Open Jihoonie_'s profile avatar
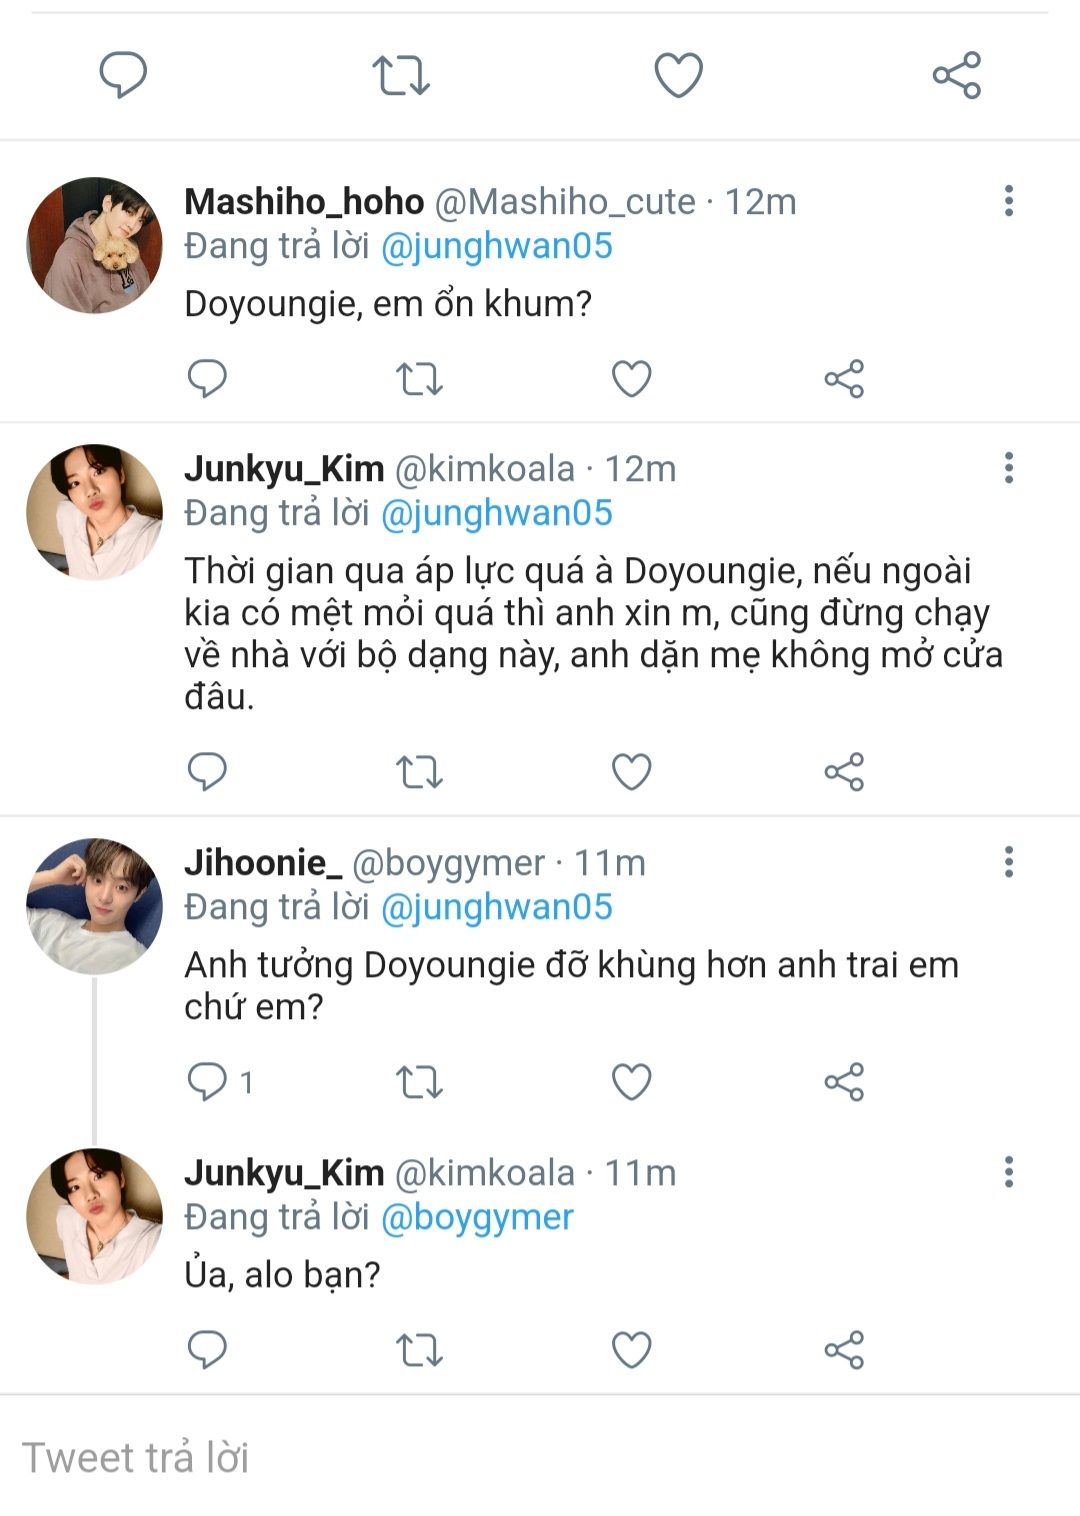1080x1516 pixels. (x=94, y=906)
